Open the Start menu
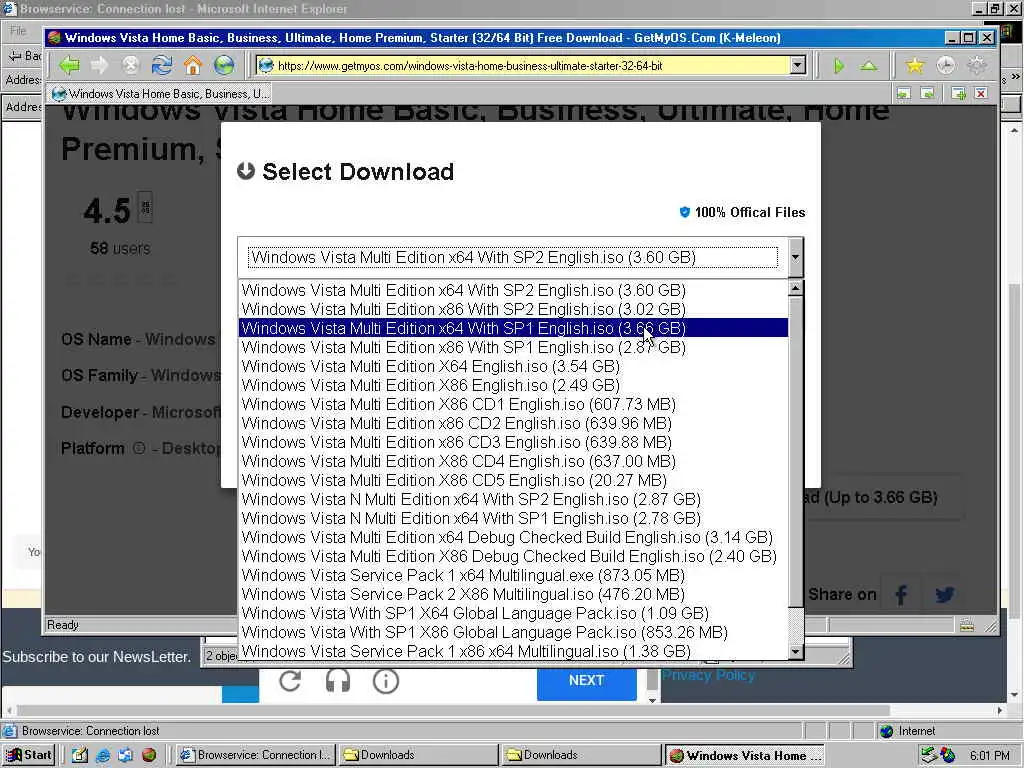 pos(29,755)
